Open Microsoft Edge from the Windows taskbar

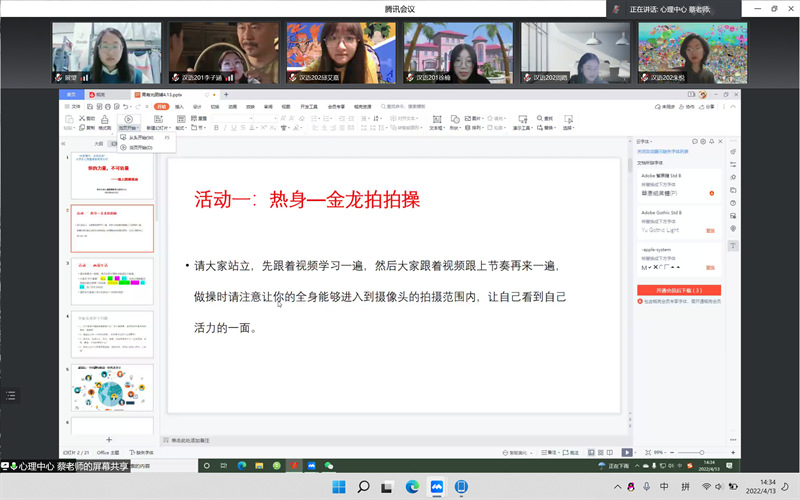pyautogui.click(x=412, y=487)
